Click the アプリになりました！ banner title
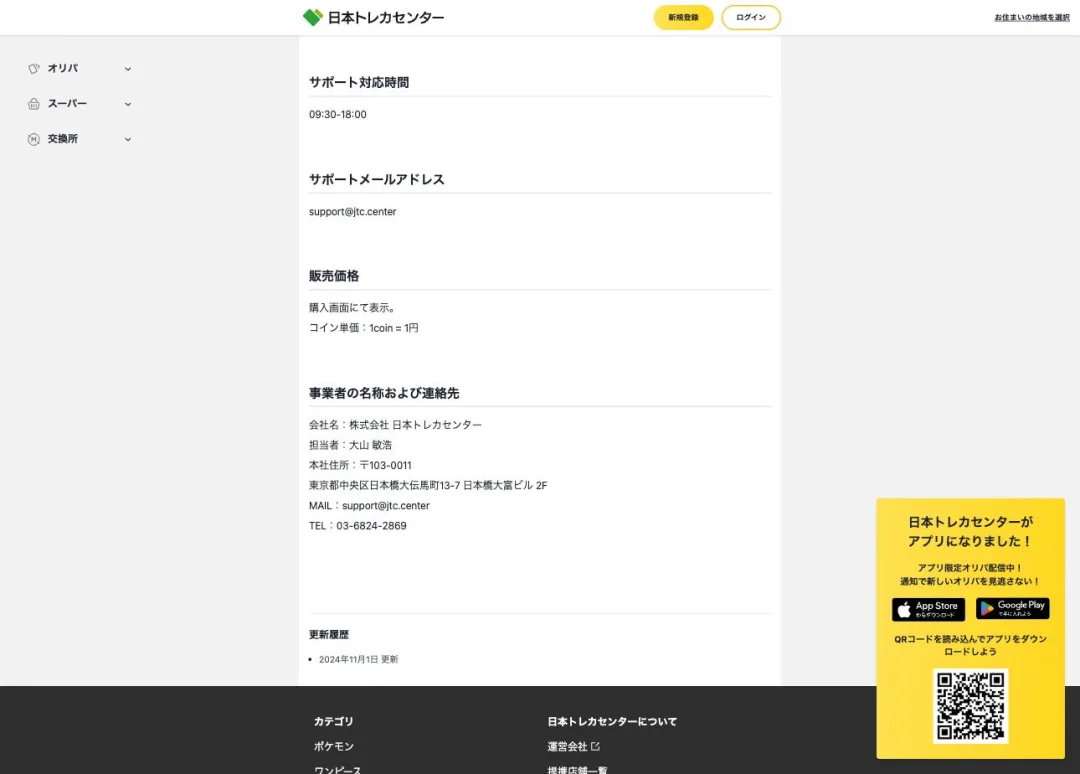 click(x=970, y=541)
